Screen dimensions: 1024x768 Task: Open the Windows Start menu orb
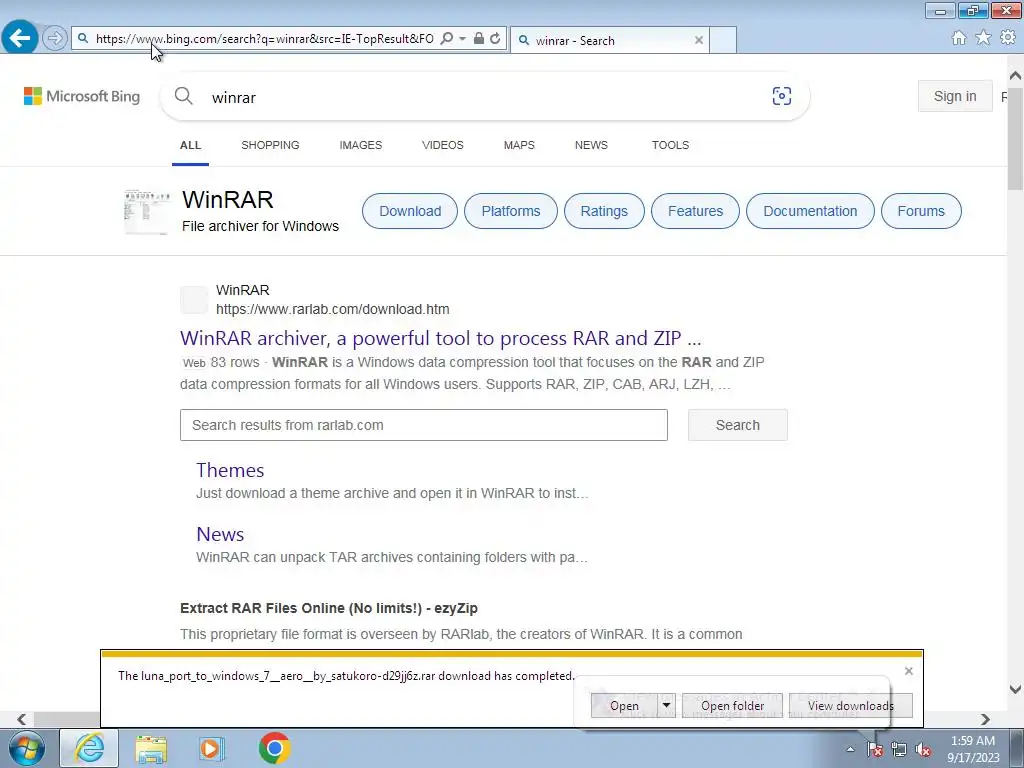[x=27, y=748]
